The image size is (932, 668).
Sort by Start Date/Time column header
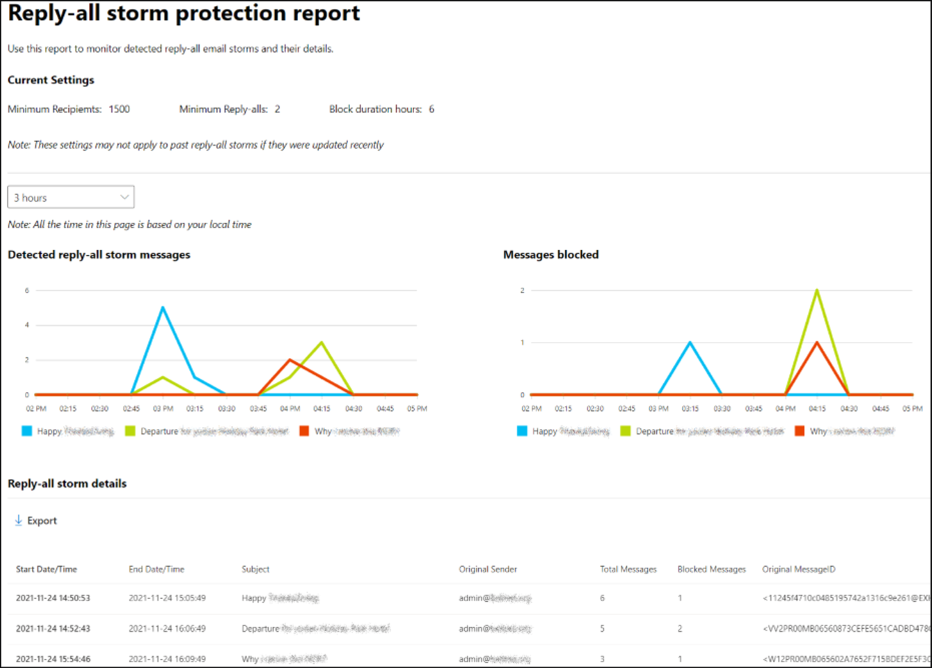point(46,569)
